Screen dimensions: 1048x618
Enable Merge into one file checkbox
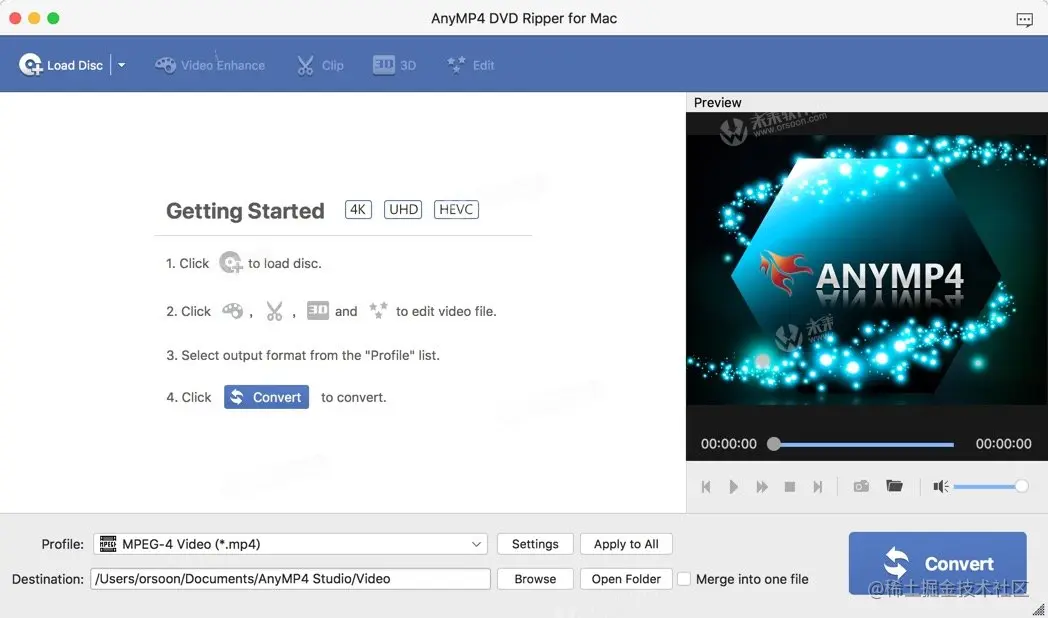pyautogui.click(x=684, y=579)
